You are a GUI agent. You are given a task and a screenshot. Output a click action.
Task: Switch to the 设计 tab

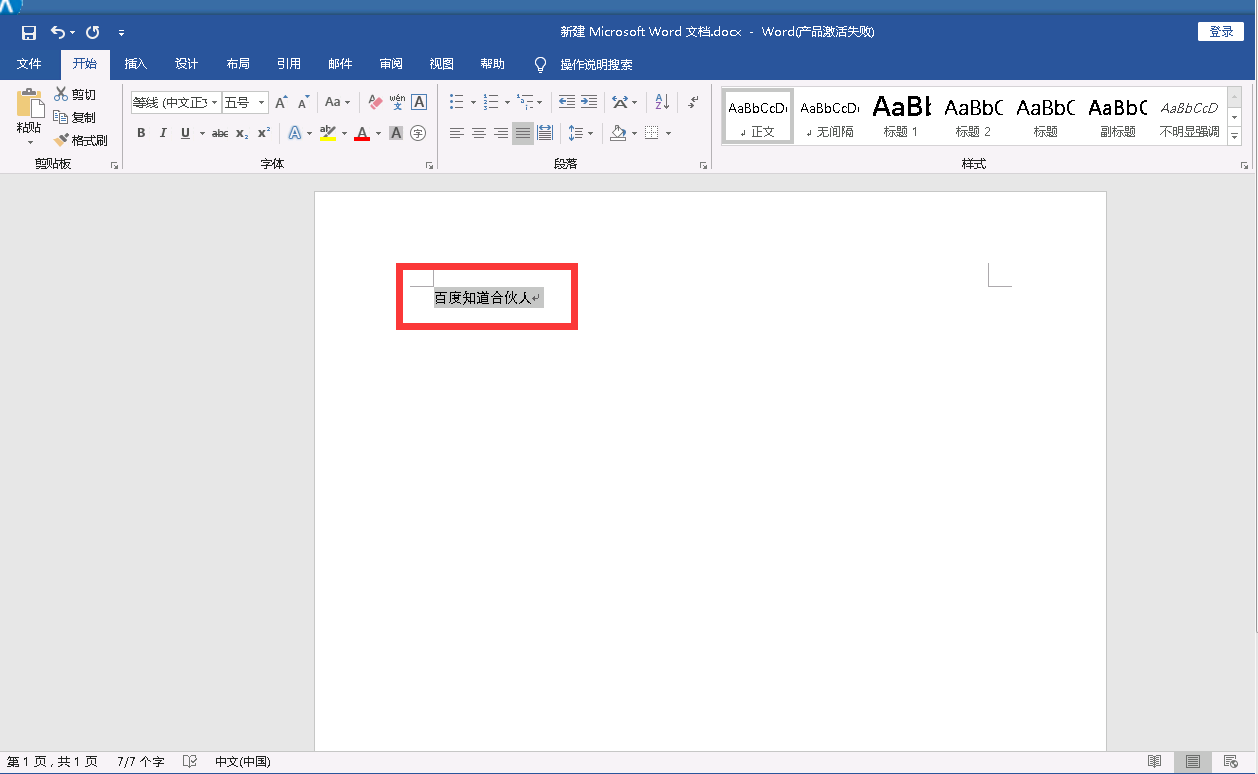tap(186, 64)
